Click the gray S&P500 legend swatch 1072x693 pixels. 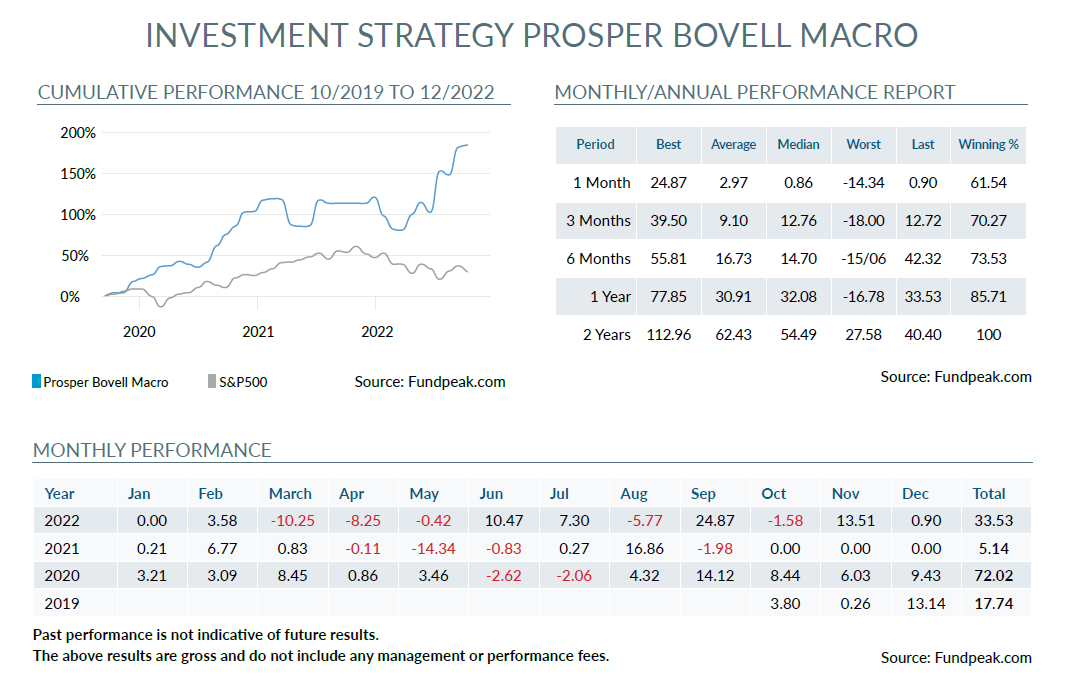[x=211, y=382]
